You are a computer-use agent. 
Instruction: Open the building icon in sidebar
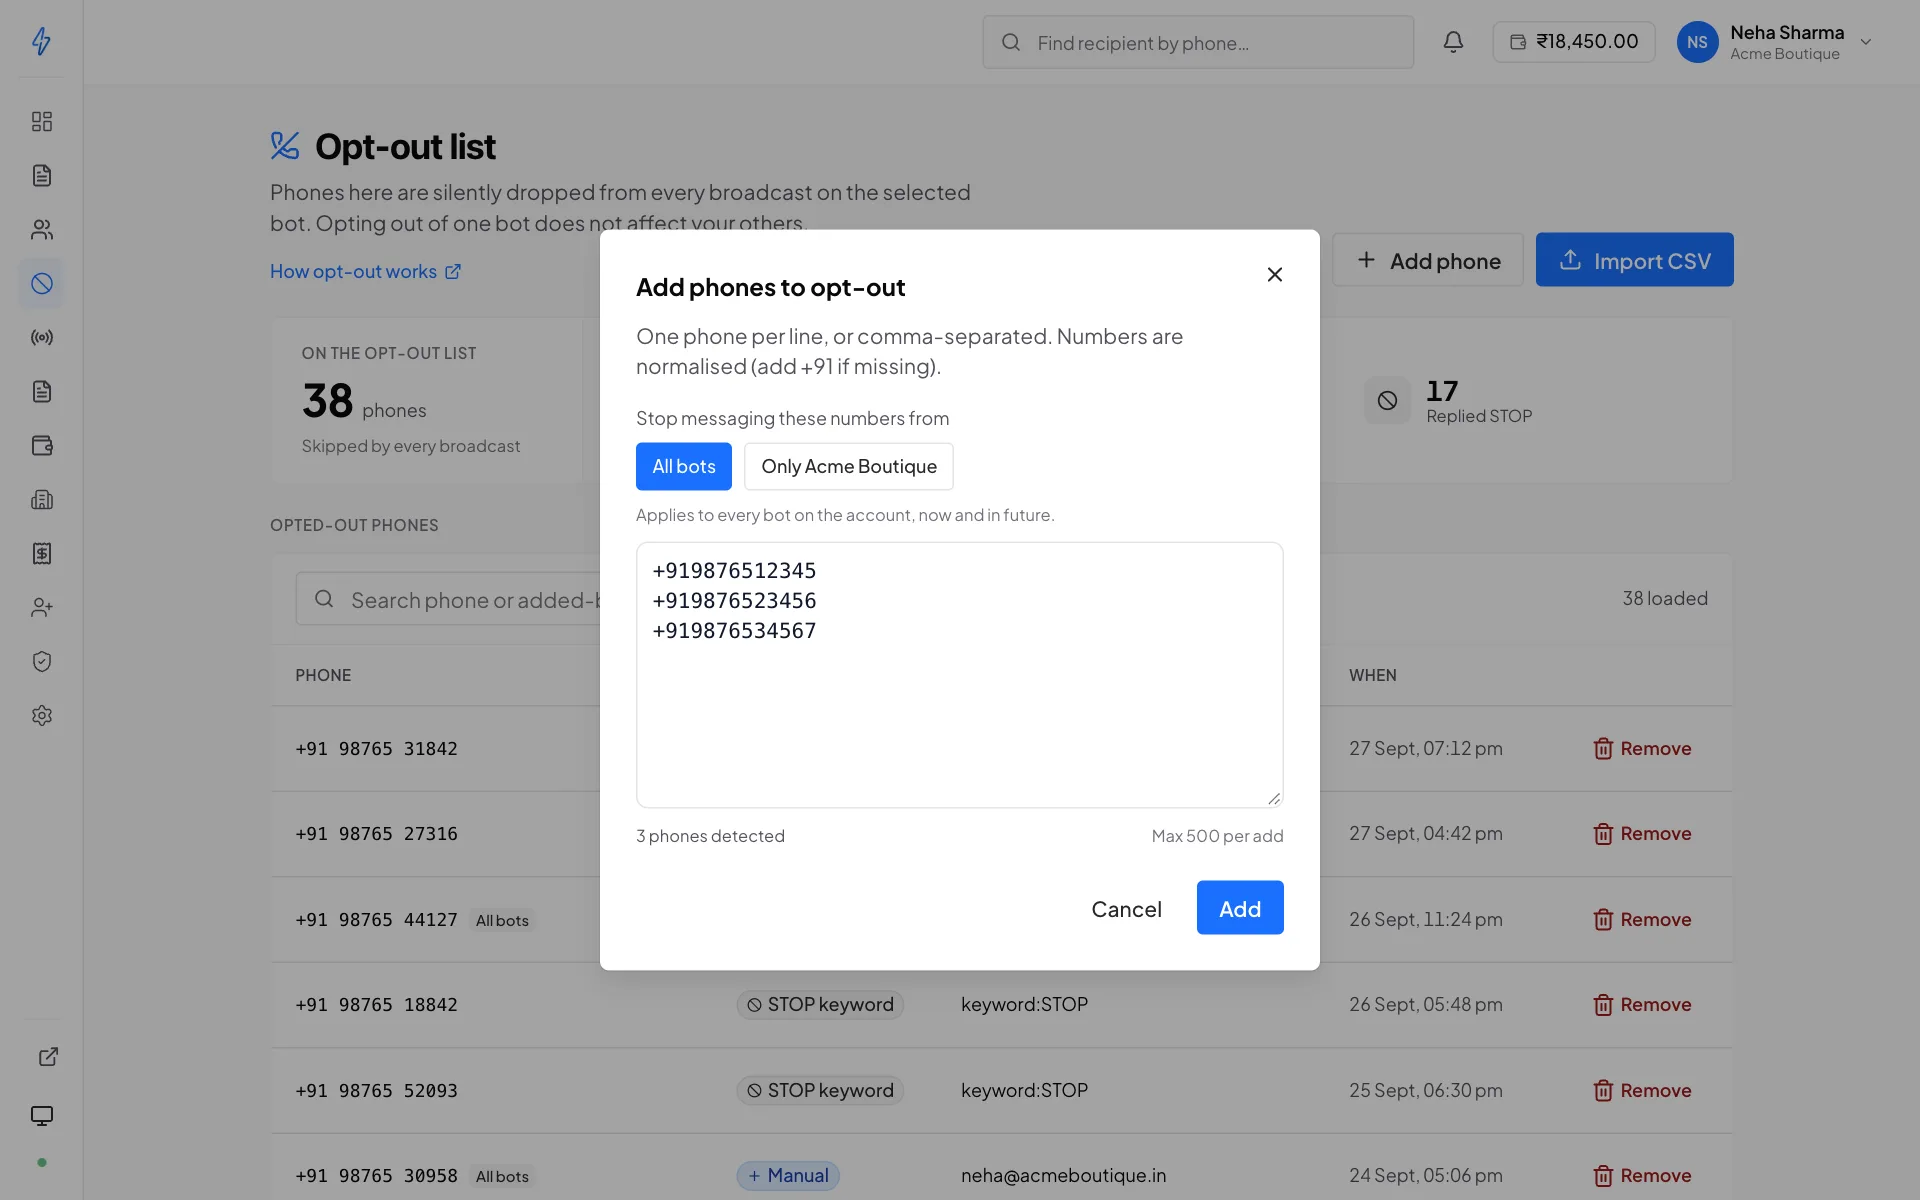tap(41, 500)
